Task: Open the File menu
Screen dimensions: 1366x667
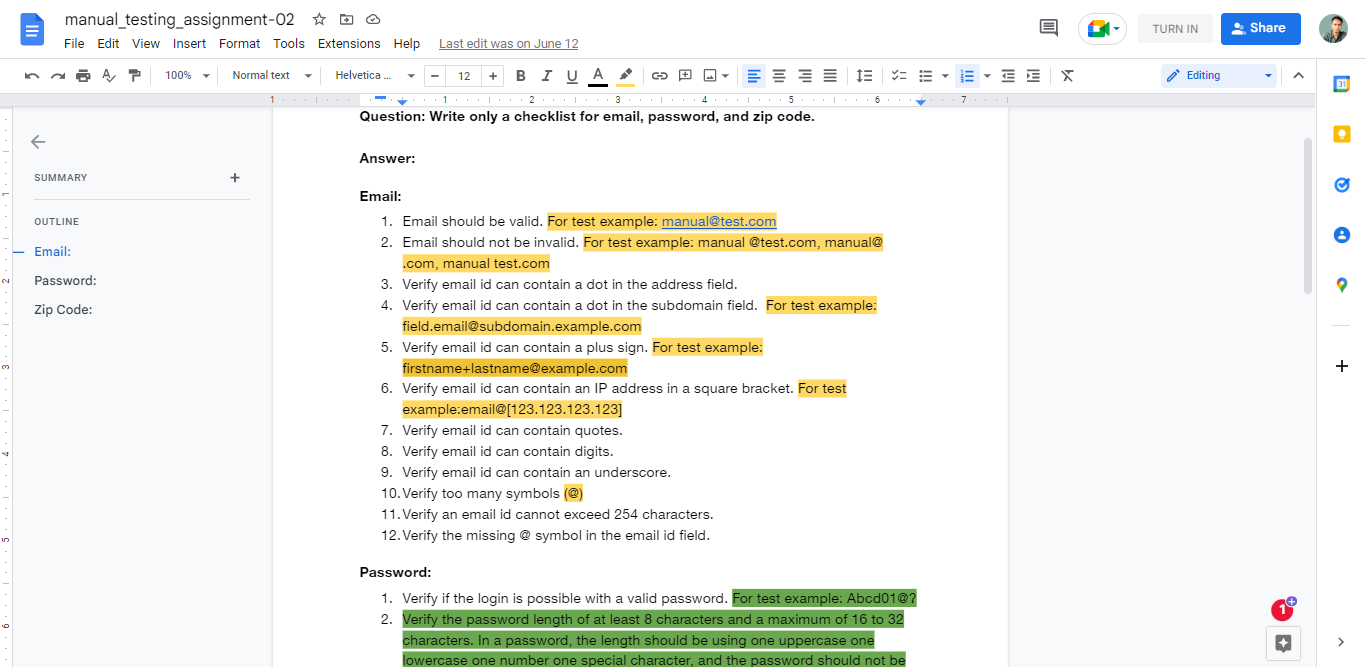Action: coord(74,44)
